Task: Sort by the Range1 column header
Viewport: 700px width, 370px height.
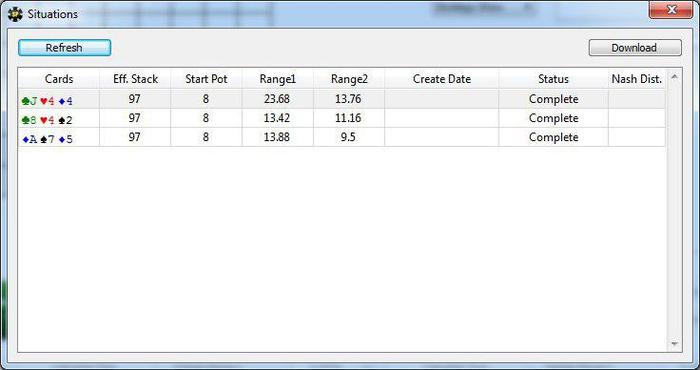Action: pyautogui.click(x=278, y=79)
